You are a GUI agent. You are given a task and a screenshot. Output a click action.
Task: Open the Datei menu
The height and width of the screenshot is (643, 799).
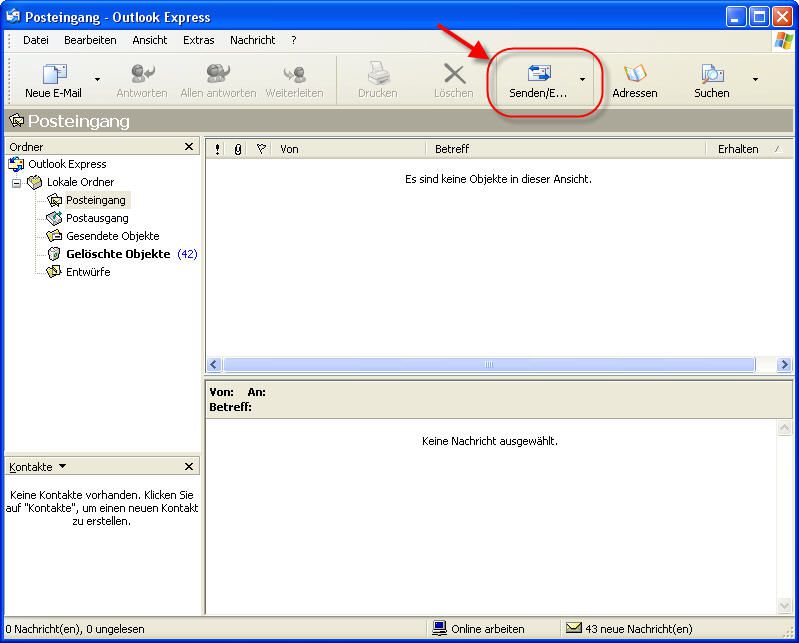36,40
